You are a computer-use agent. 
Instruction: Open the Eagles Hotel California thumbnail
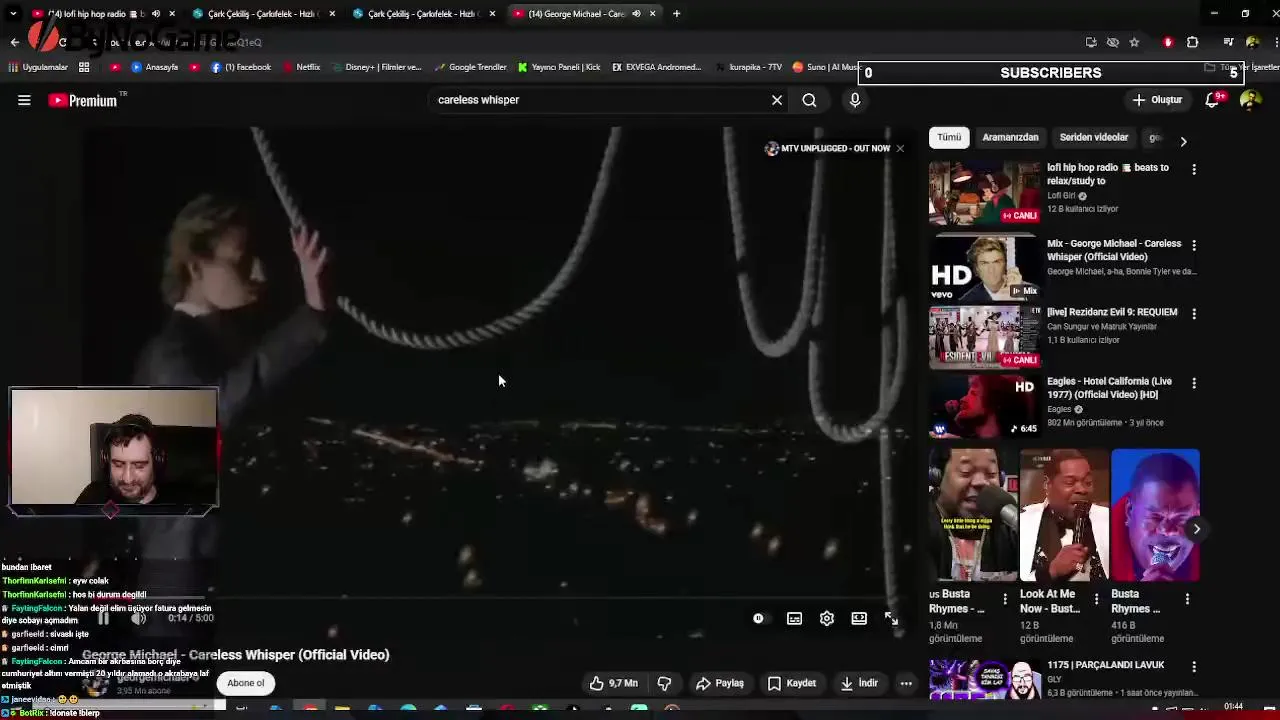985,407
